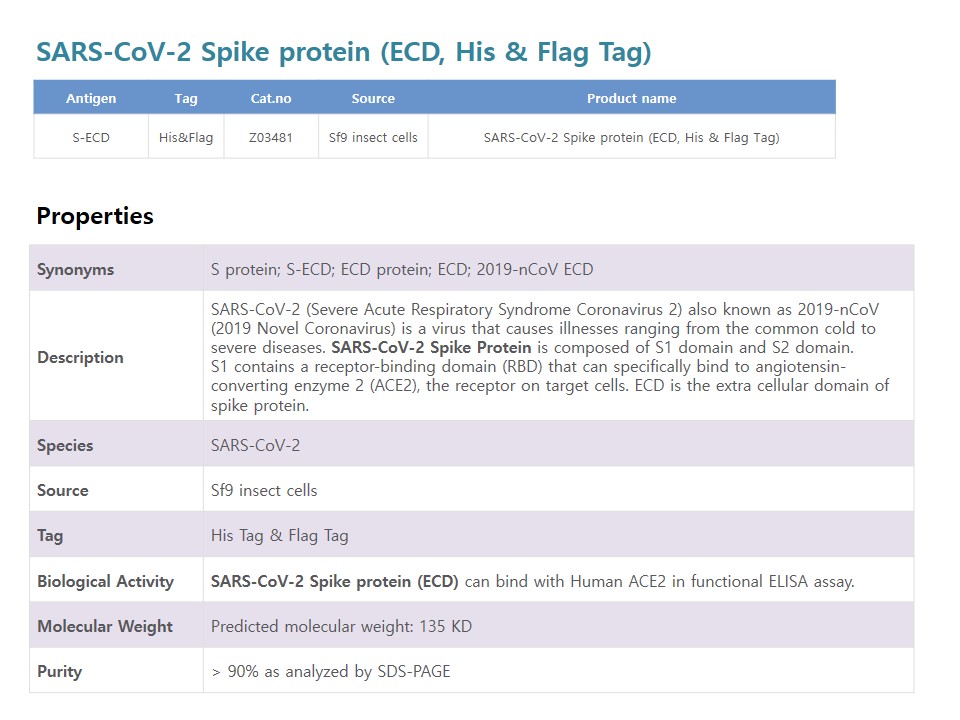Image resolution: width=960 pixels, height=720 pixels.
Task: Select the Biological Activity row label
Action: click(x=105, y=582)
